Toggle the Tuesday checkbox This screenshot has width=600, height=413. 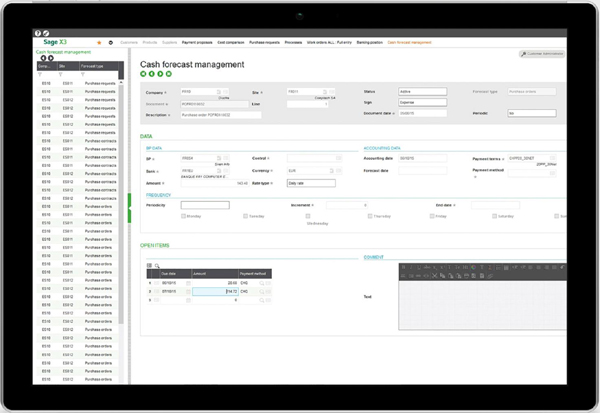245,216
